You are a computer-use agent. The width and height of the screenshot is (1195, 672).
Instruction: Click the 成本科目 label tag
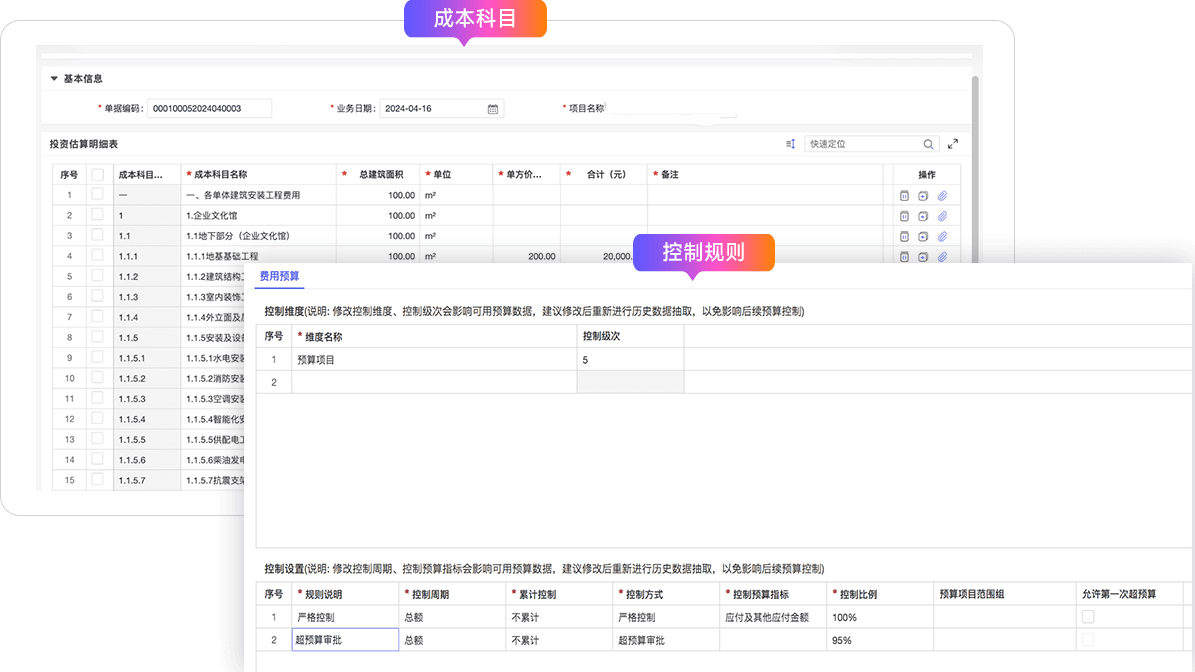(x=475, y=18)
